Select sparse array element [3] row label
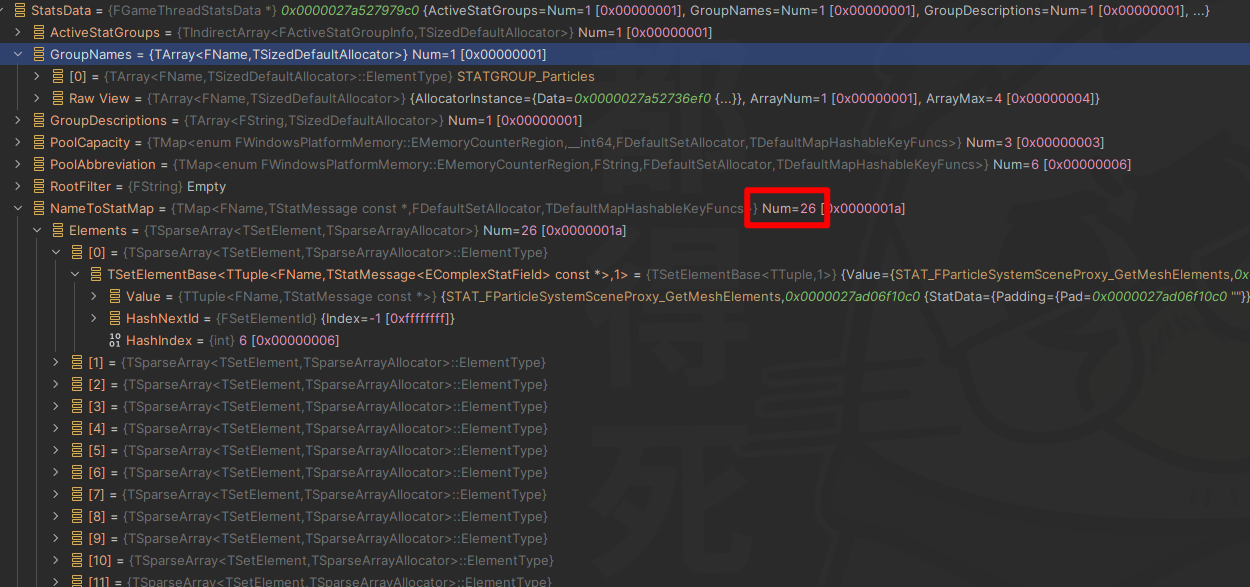 pyautogui.click(x=96, y=406)
